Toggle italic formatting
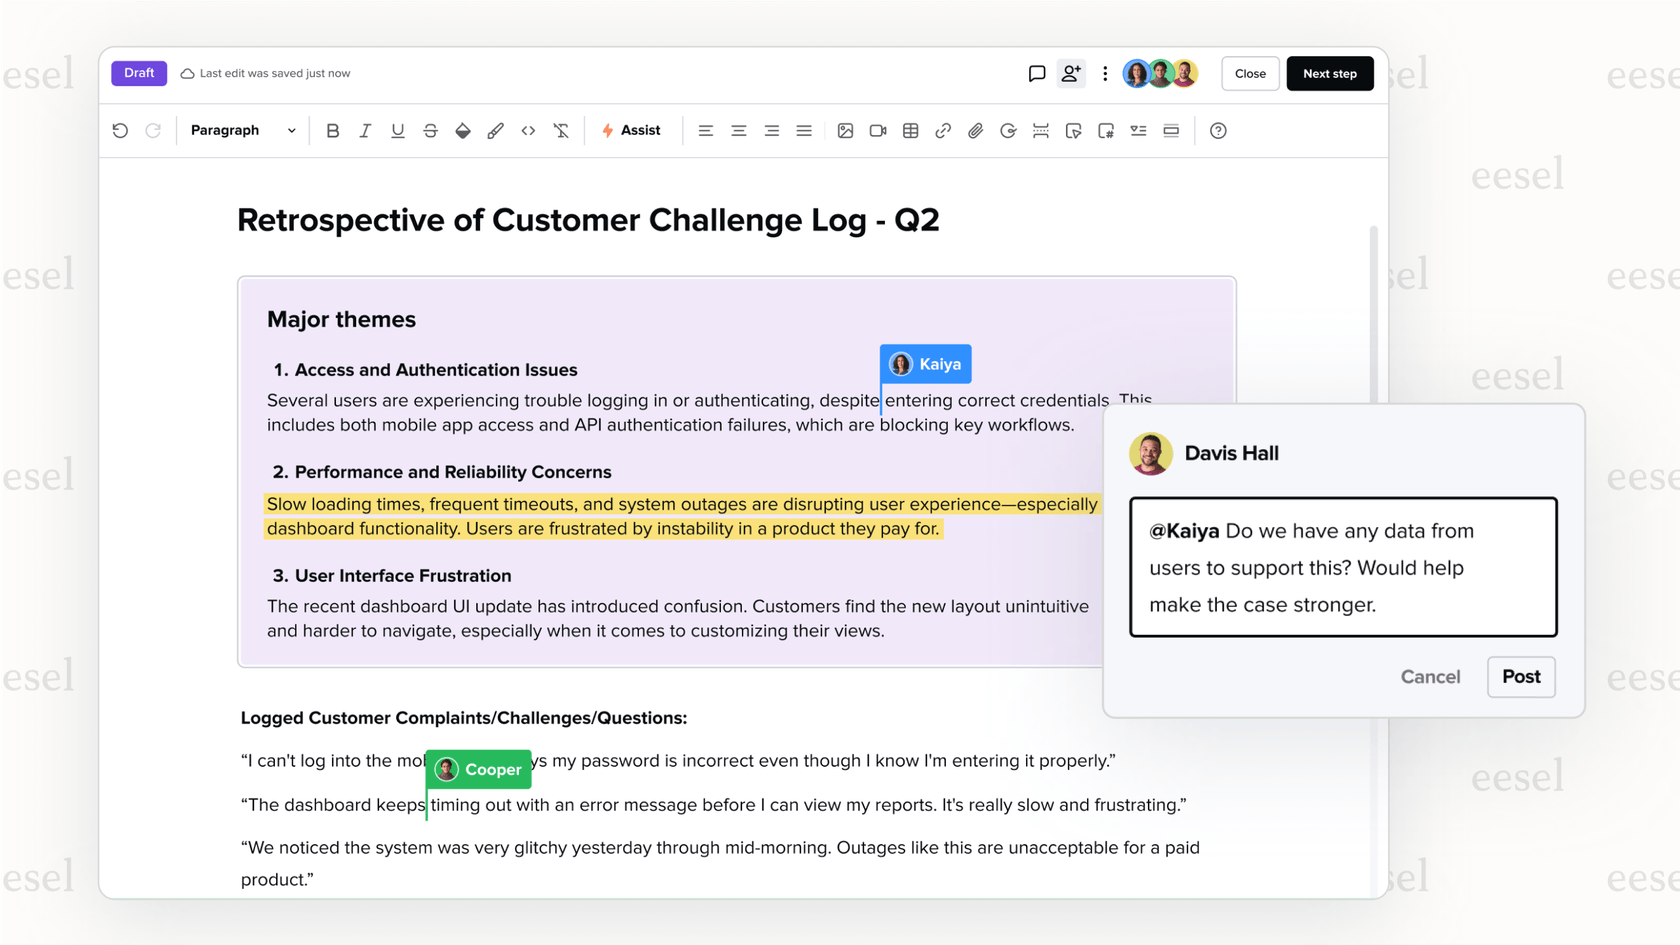 [x=365, y=130]
